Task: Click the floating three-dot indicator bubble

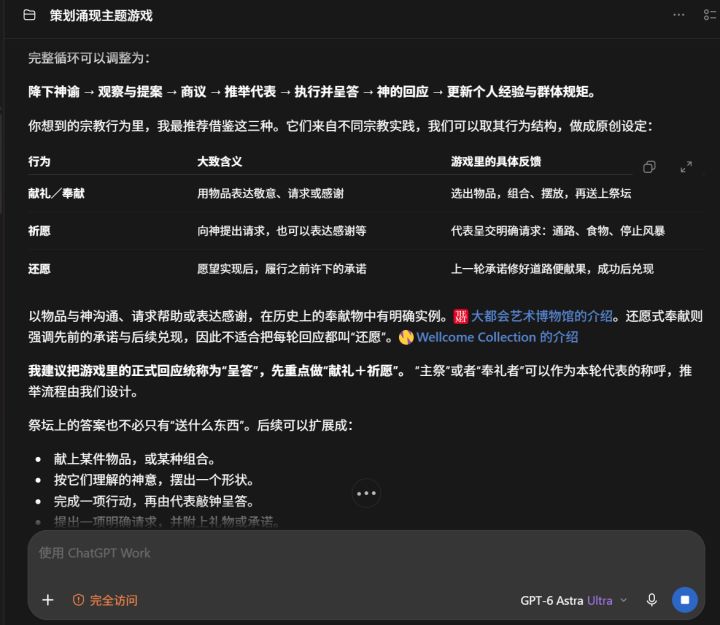Action: coord(366,493)
